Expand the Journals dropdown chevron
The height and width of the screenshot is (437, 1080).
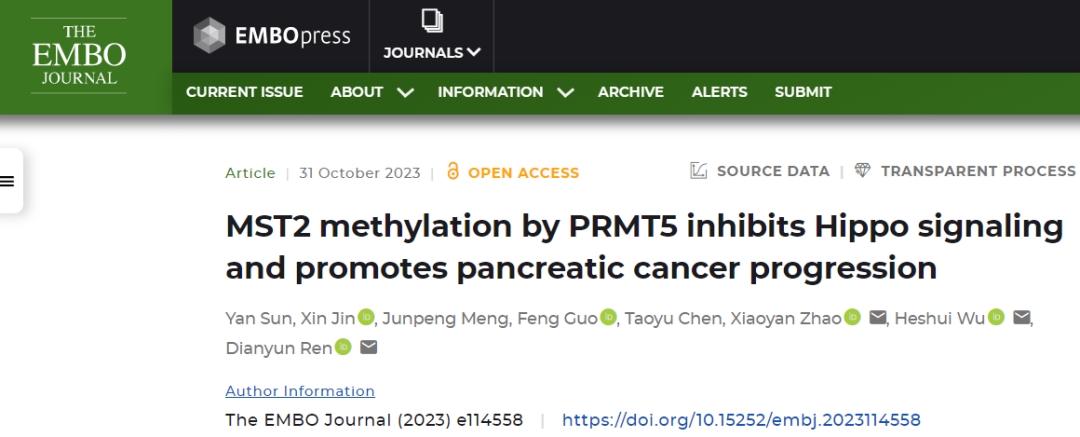tap(474, 52)
